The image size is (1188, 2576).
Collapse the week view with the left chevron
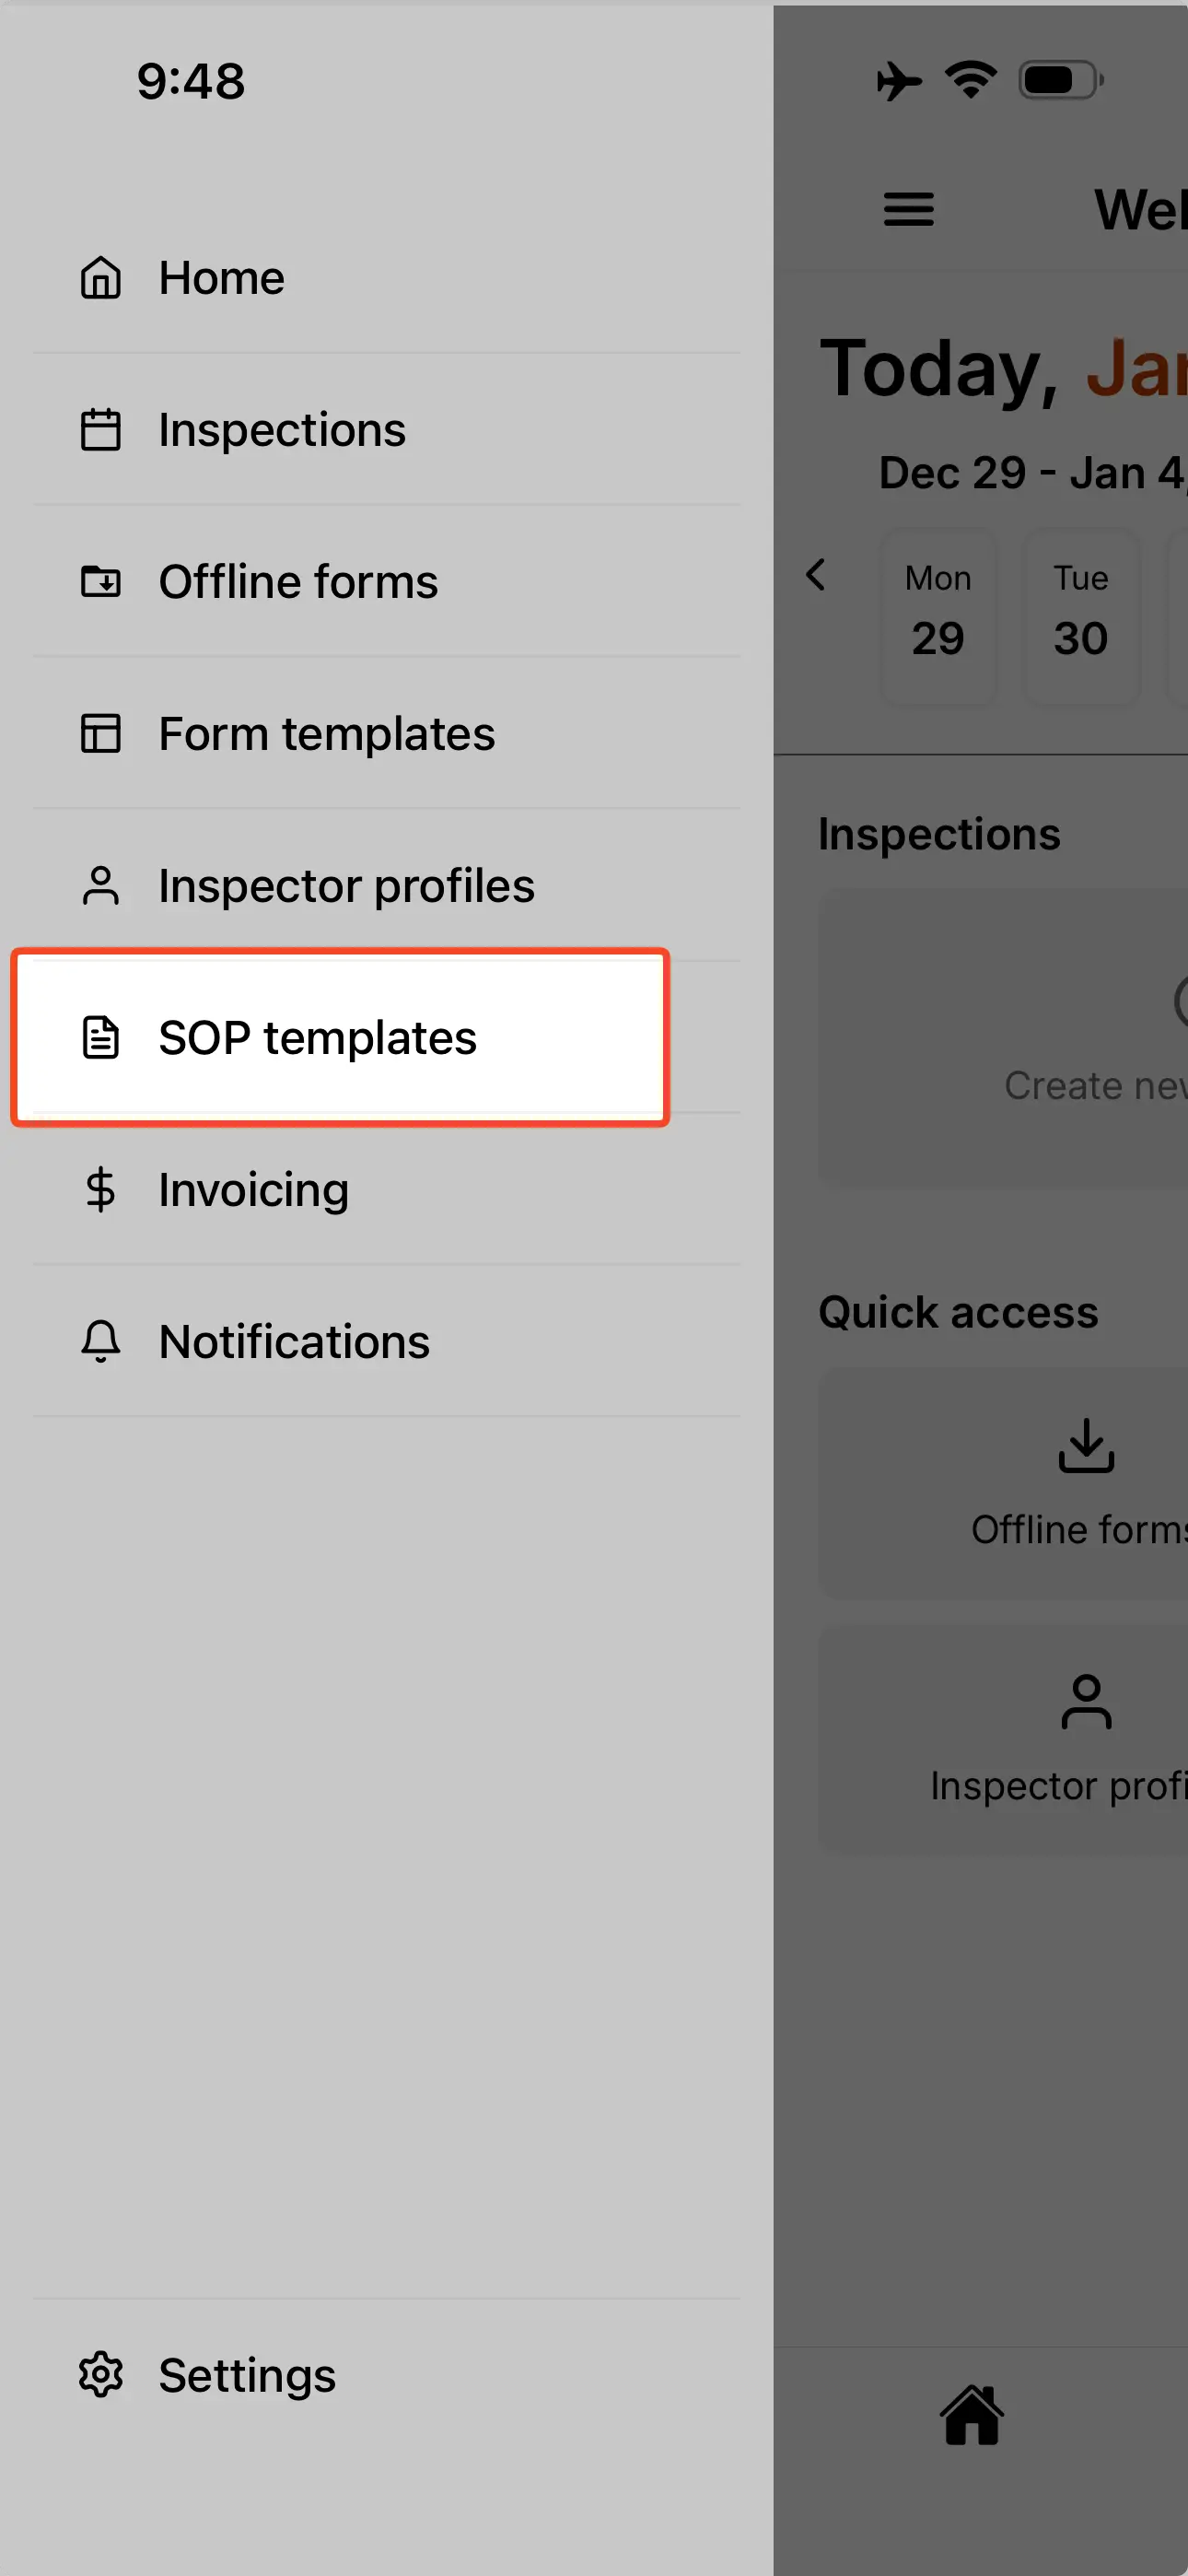click(817, 576)
